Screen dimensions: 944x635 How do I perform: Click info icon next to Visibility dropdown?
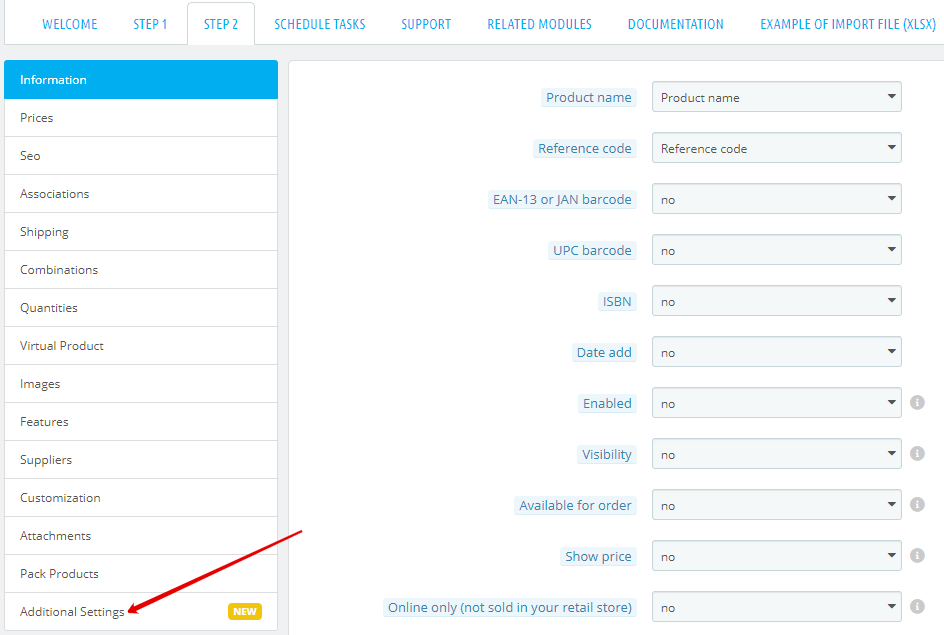point(917,454)
